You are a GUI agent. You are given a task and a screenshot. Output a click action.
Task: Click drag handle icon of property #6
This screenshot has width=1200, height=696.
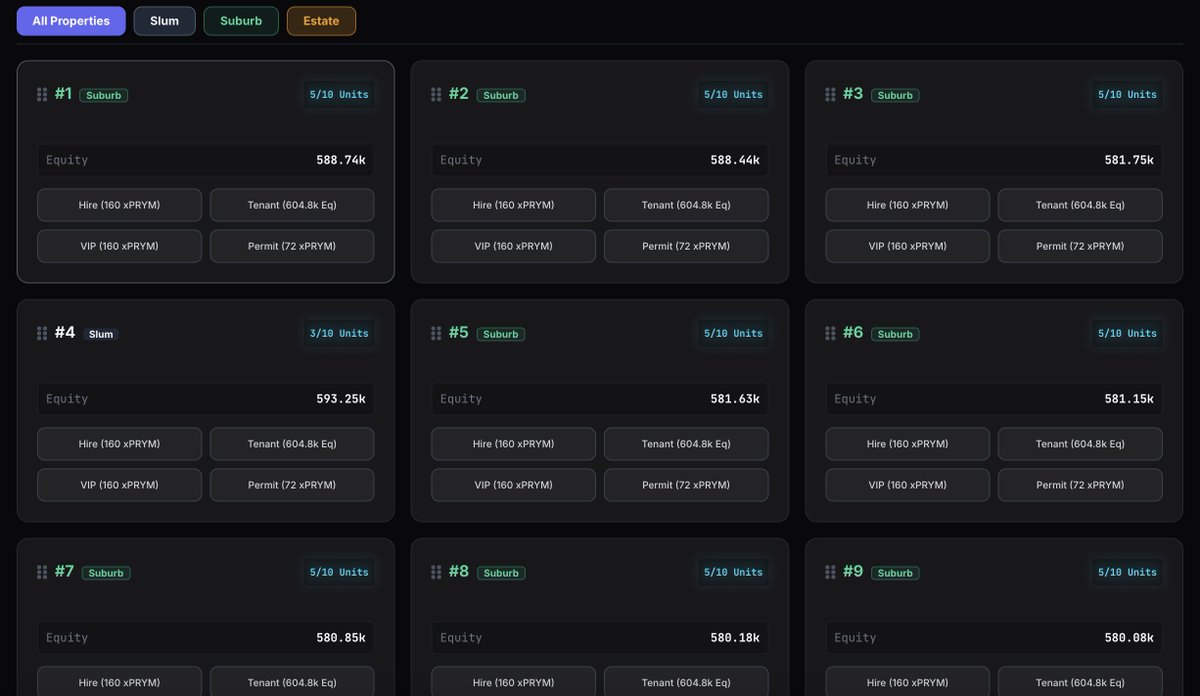[830, 334]
